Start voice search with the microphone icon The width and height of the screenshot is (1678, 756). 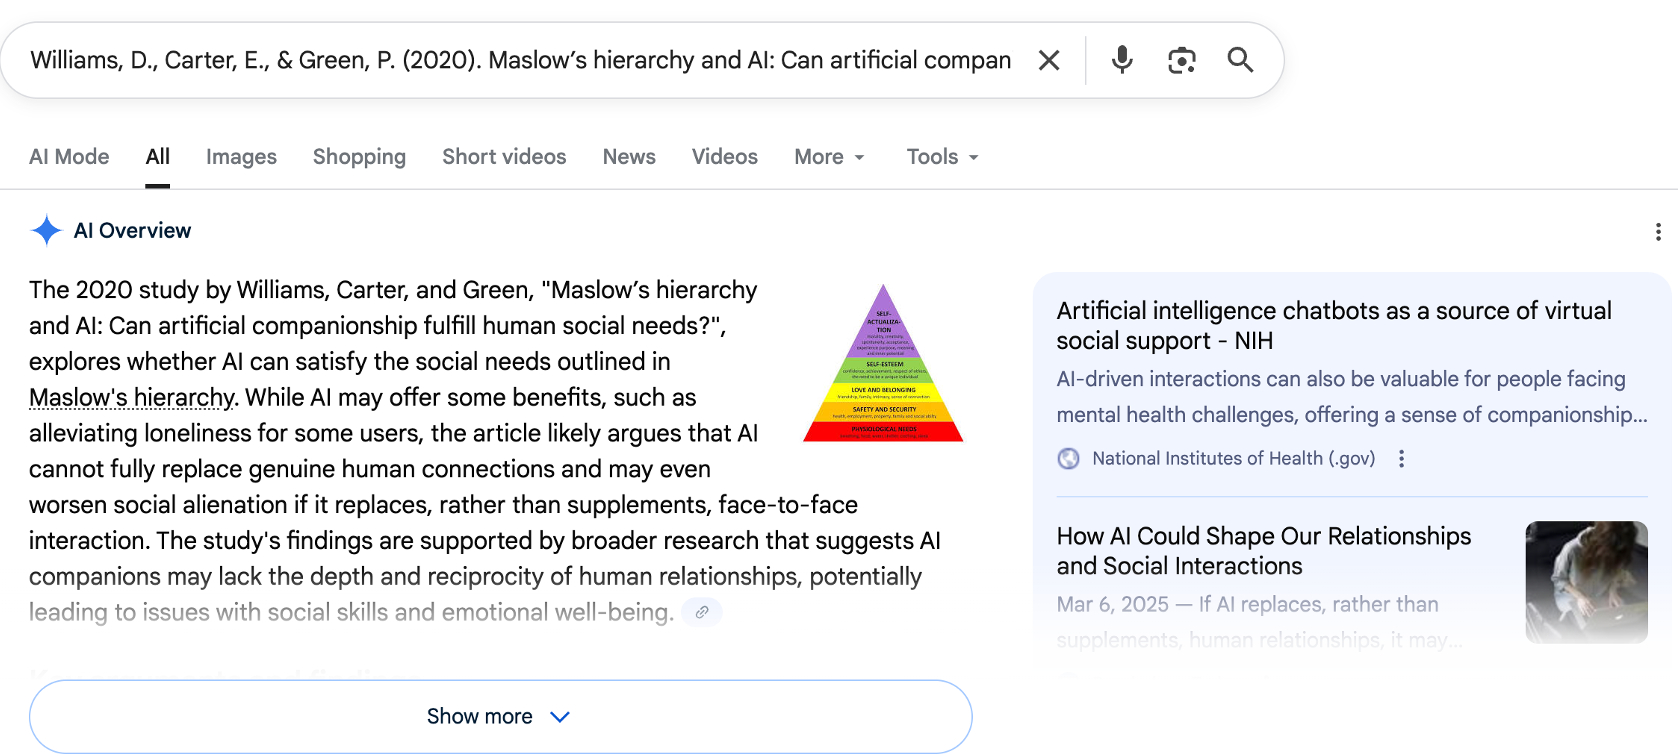click(1122, 60)
